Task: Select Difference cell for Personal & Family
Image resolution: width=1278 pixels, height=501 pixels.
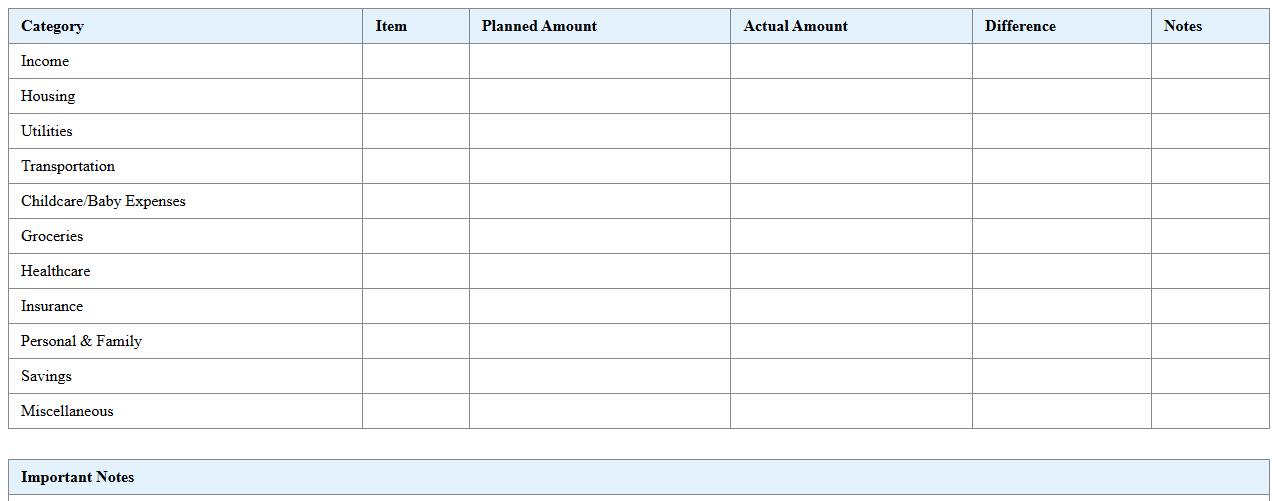Action: (1061, 341)
